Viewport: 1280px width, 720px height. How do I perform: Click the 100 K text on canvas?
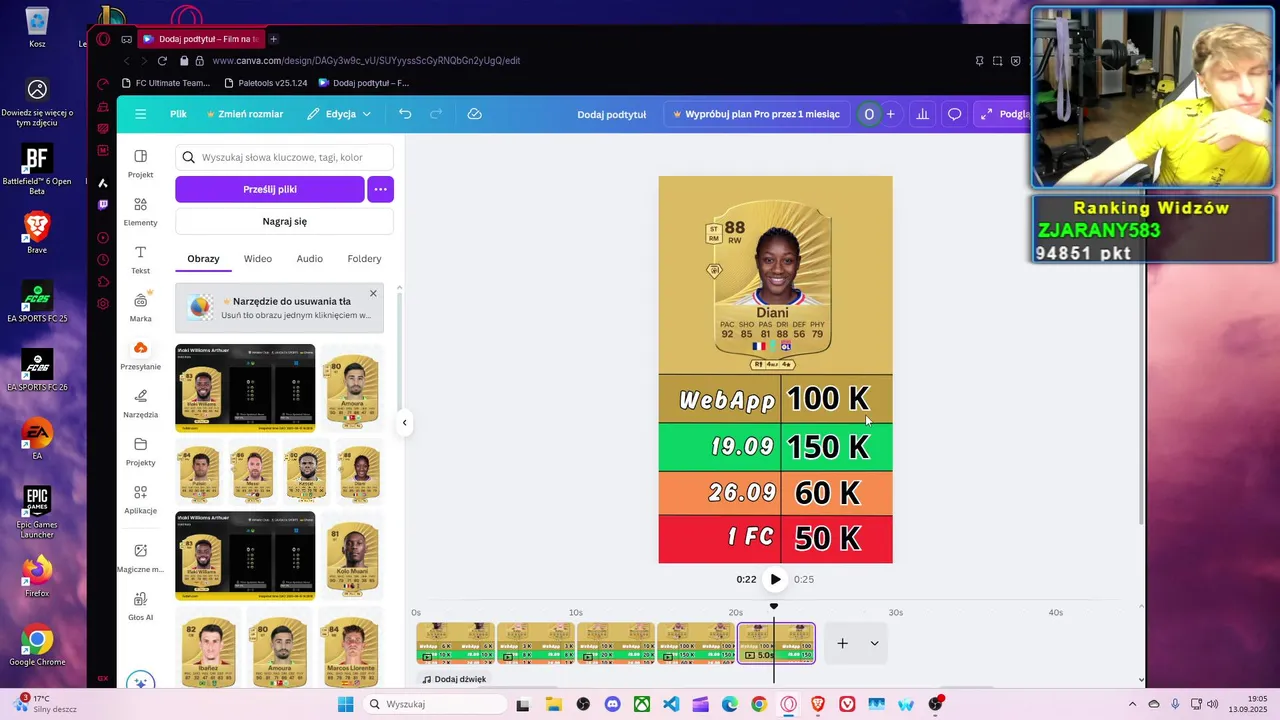(828, 399)
